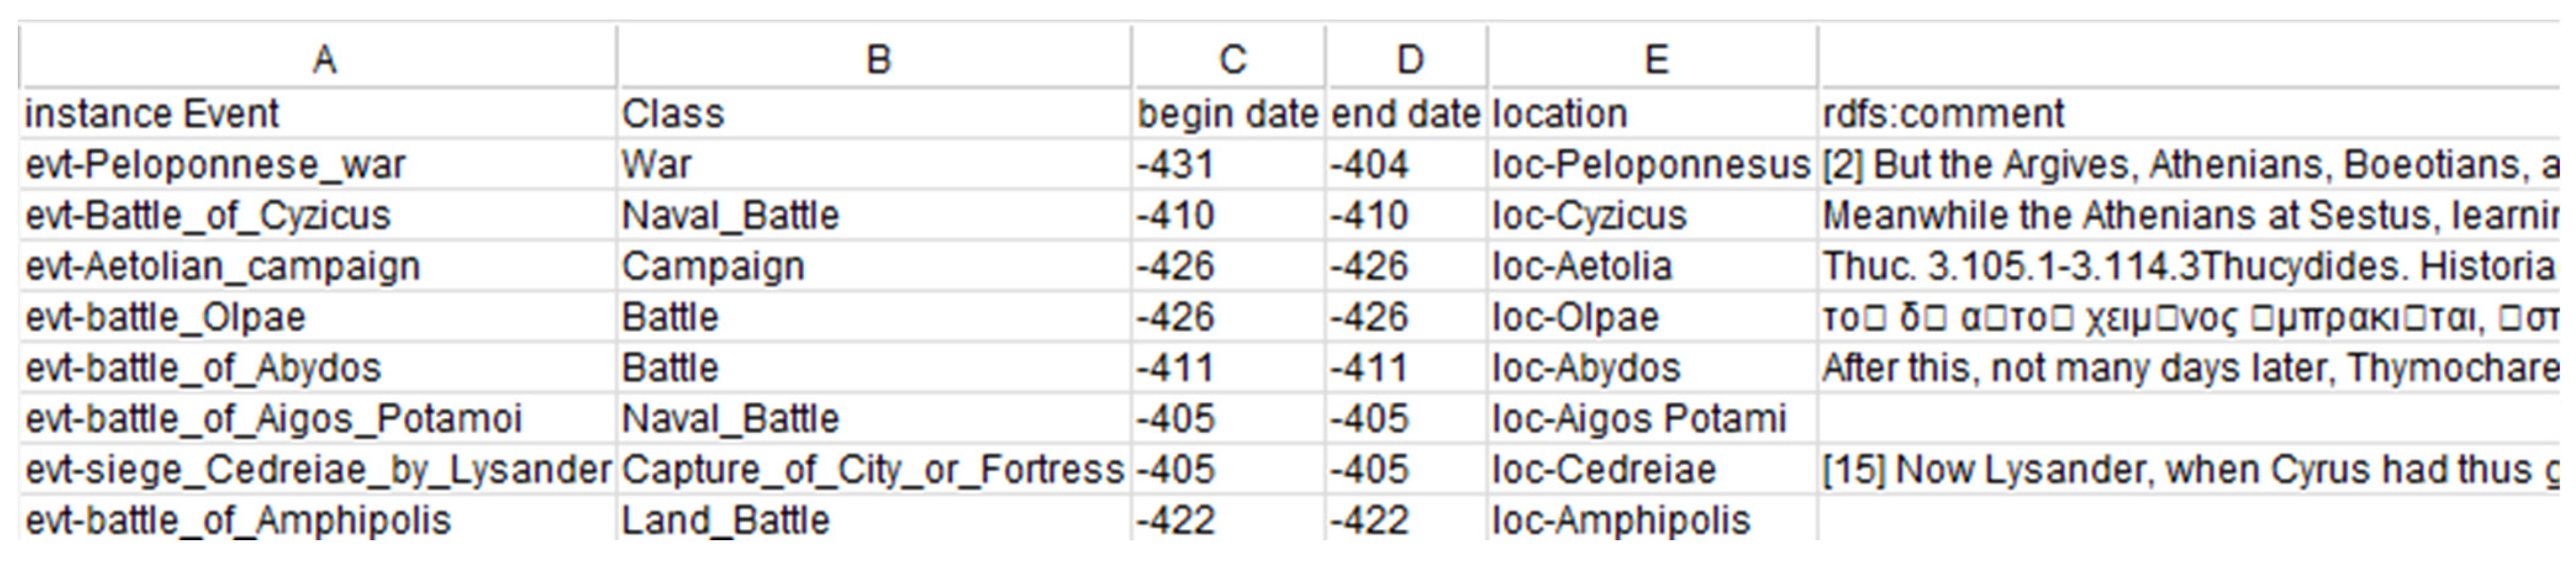Click the Greek text comment cell

[2190, 317]
